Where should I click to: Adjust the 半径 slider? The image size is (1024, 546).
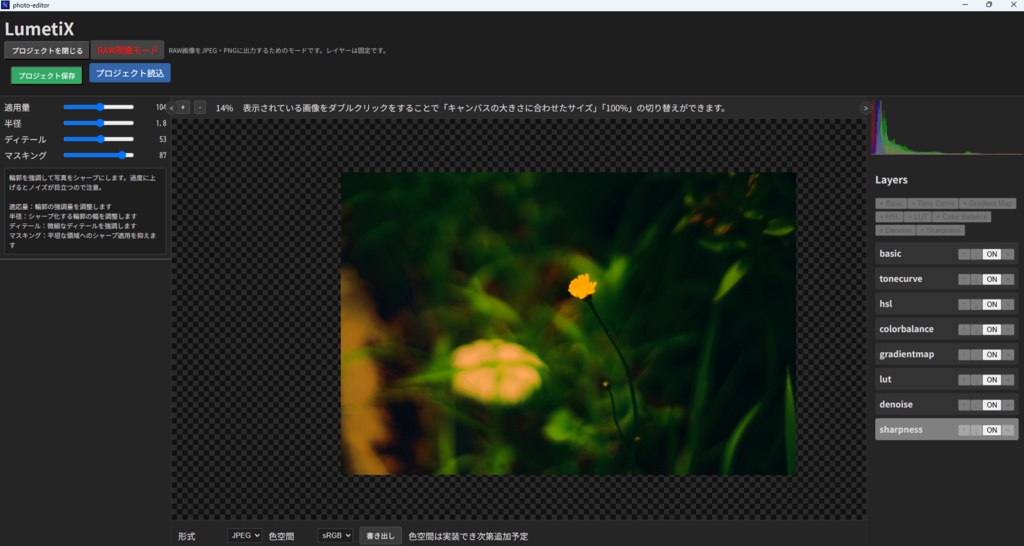(x=99, y=123)
